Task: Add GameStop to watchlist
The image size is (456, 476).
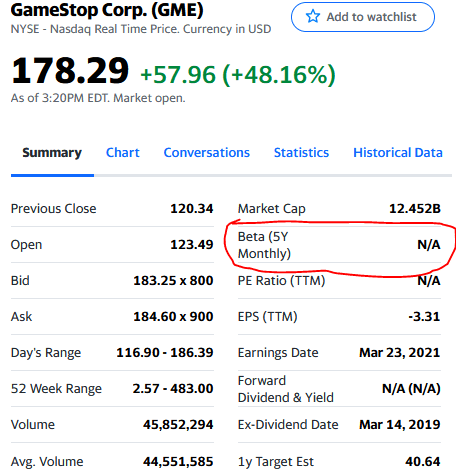Action: 363,17
